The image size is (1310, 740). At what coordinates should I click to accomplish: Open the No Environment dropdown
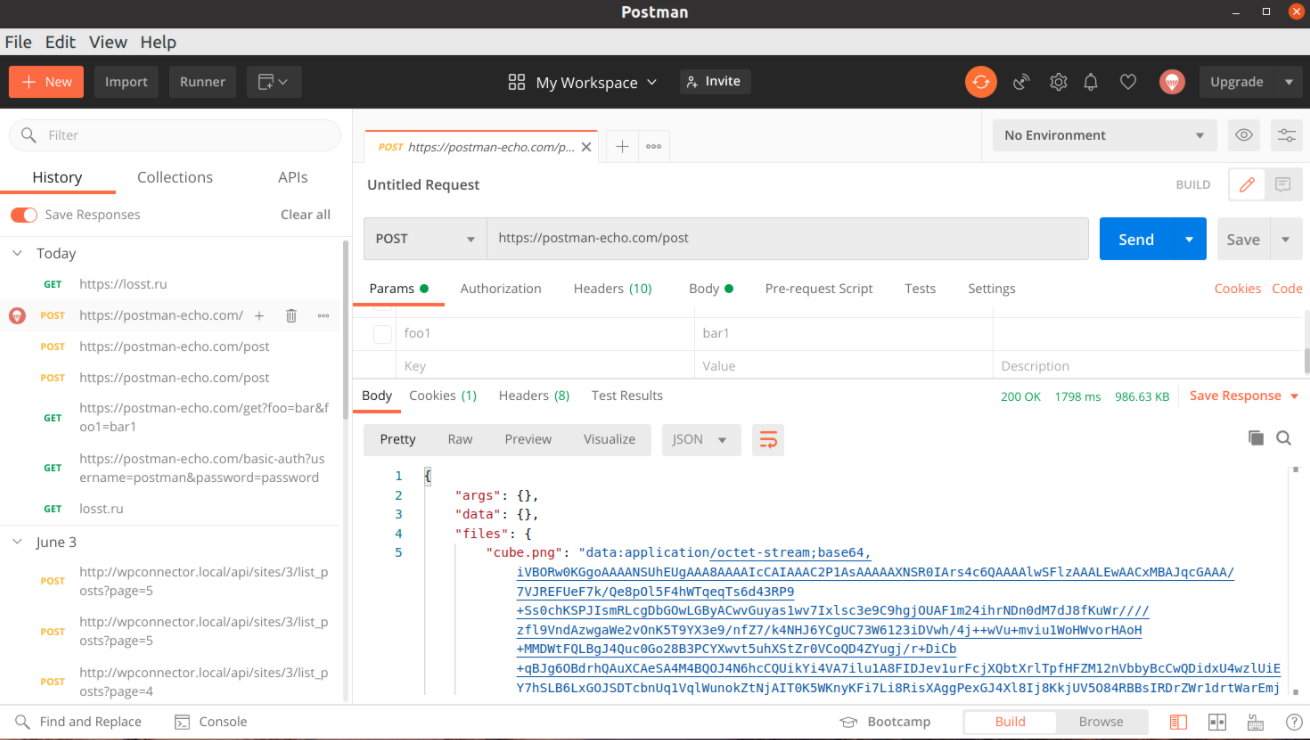[x=1104, y=135]
